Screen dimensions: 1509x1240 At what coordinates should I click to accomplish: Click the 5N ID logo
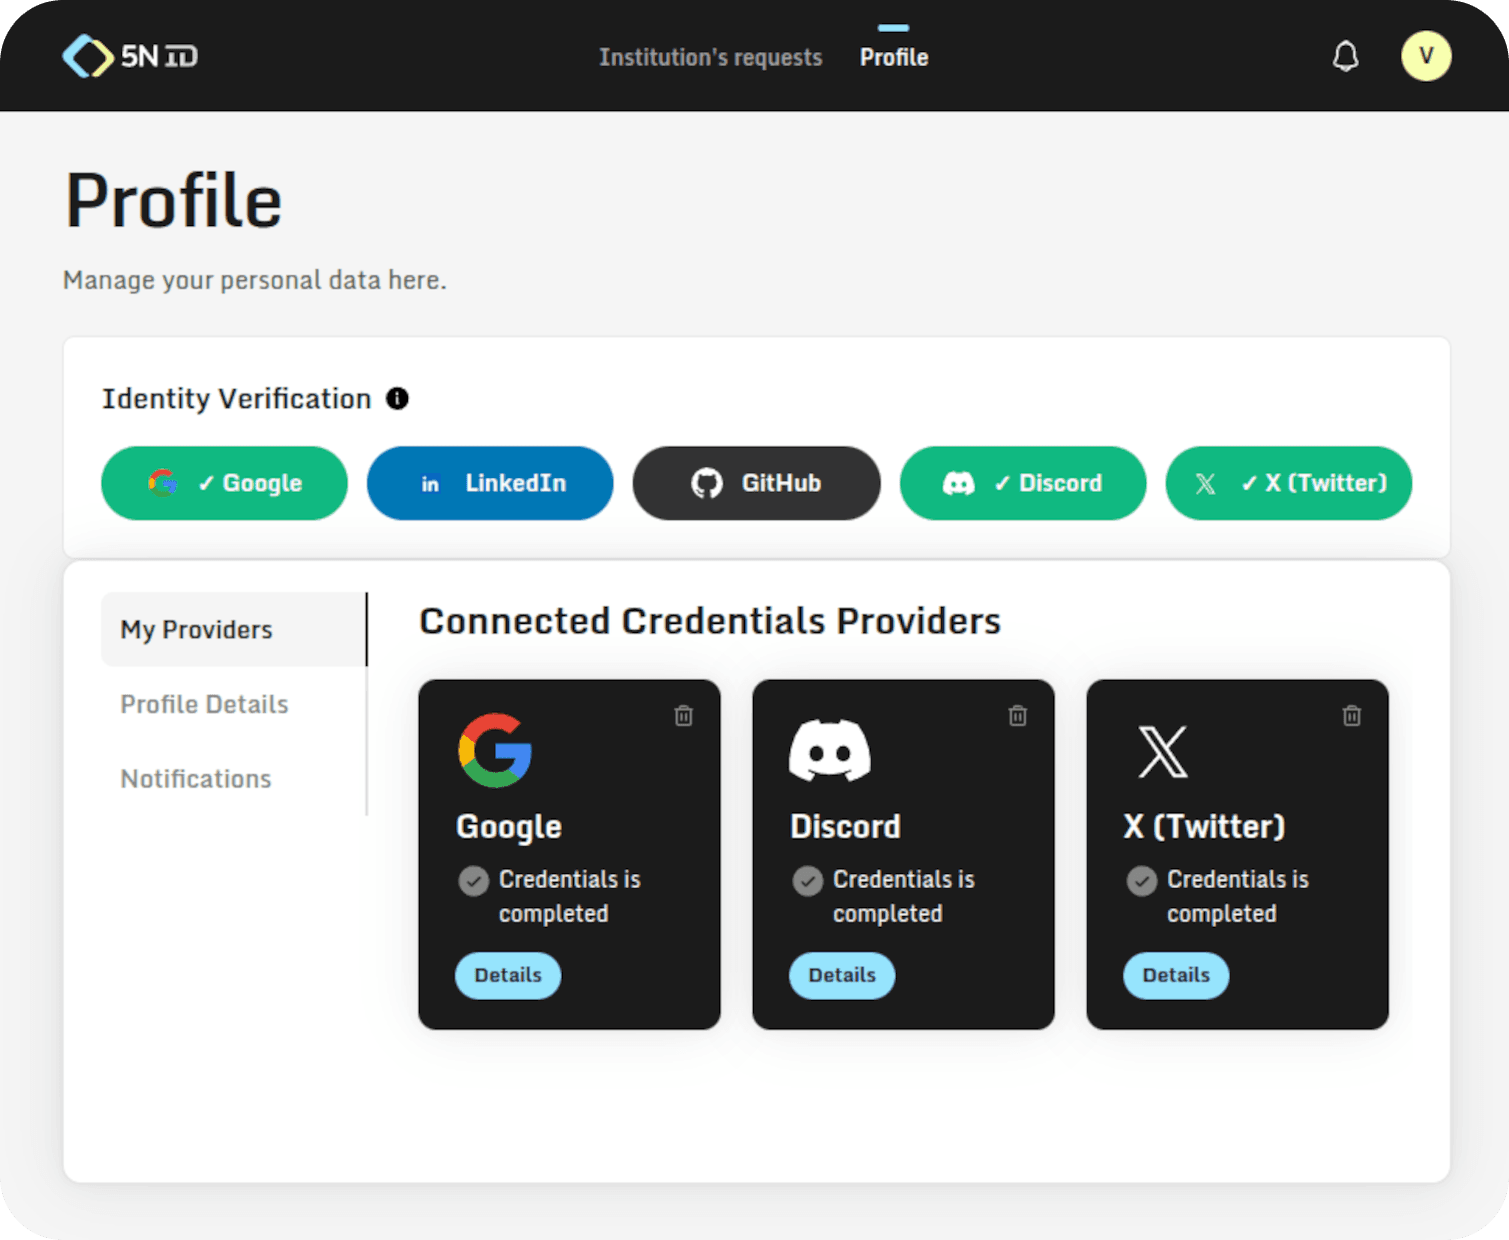(x=130, y=56)
